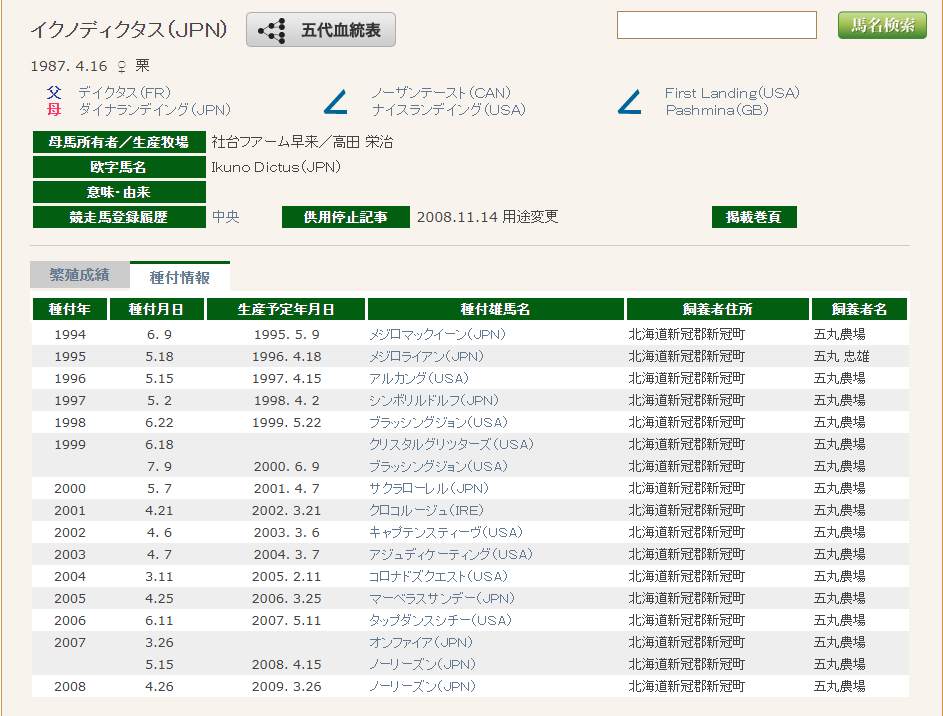Click the 中央 registration link
Screen dimensions: 943x716
tap(225, 217)
